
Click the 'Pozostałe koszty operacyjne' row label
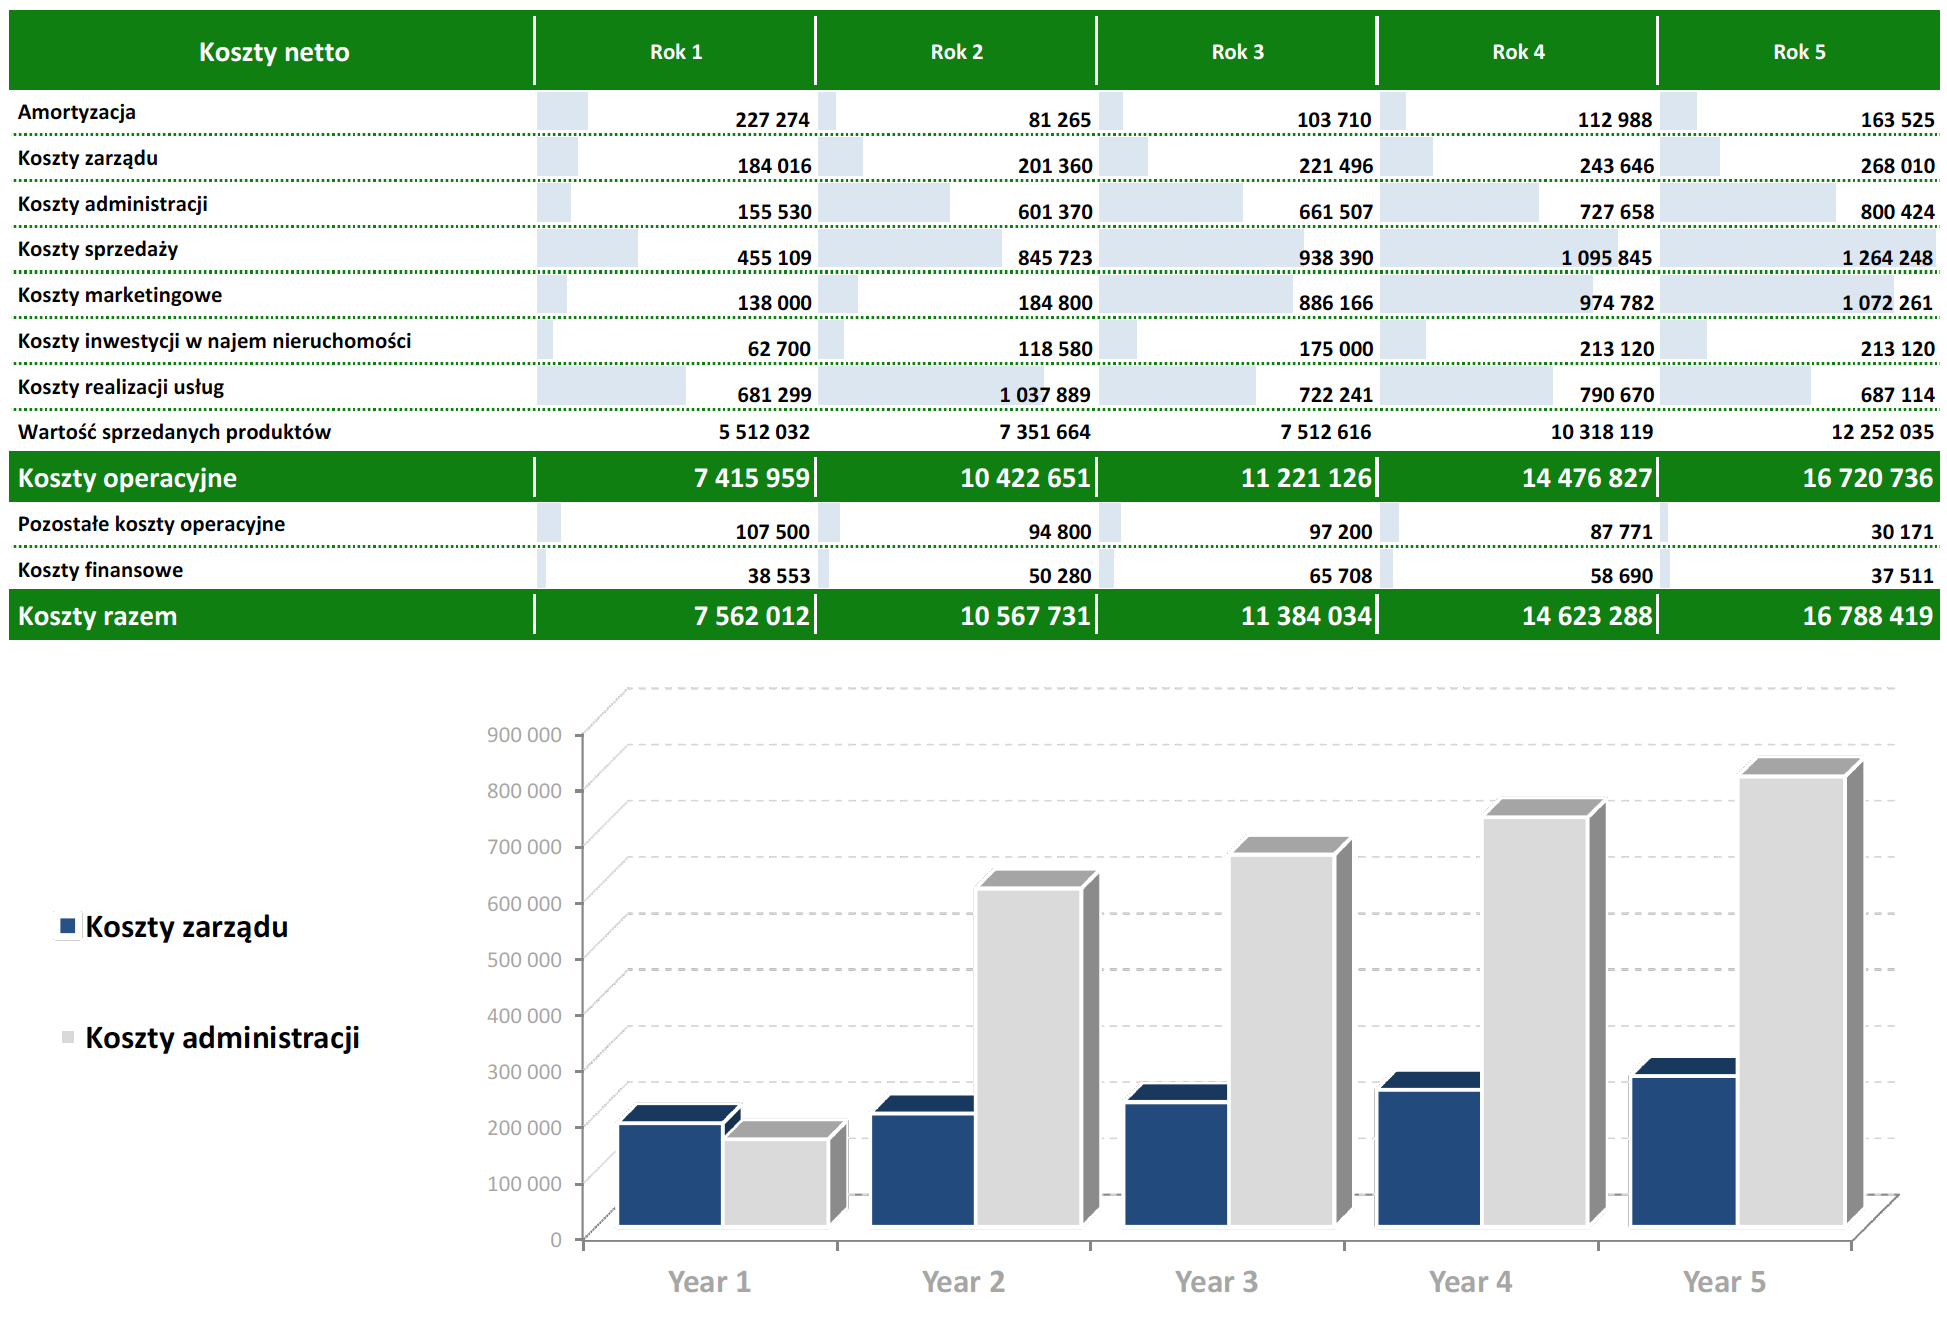point(151,524)
